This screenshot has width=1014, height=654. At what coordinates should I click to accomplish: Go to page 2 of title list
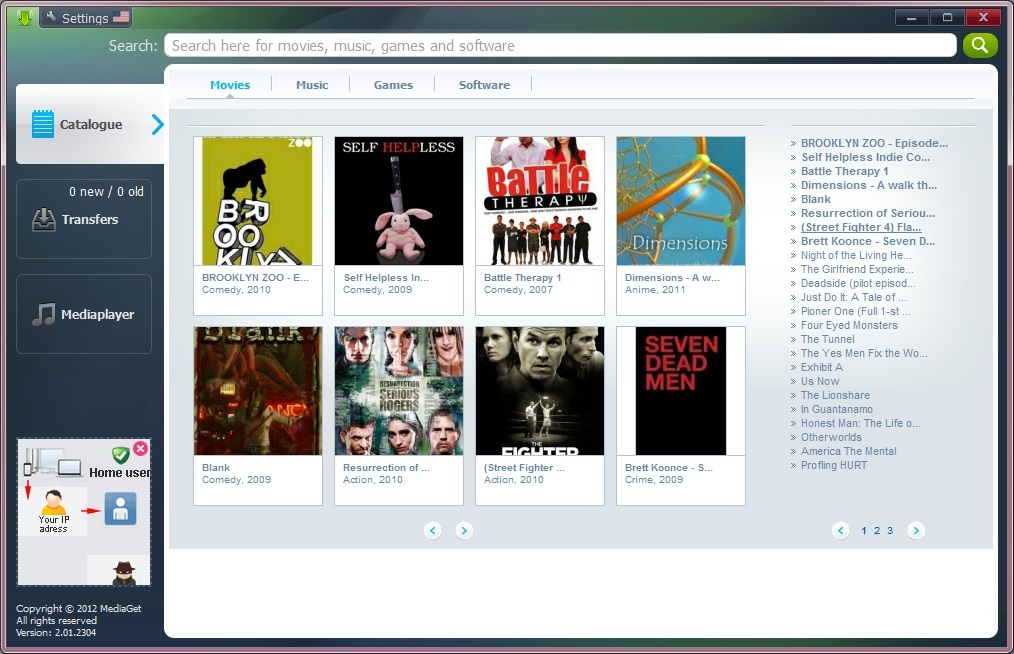coord(877,530)
